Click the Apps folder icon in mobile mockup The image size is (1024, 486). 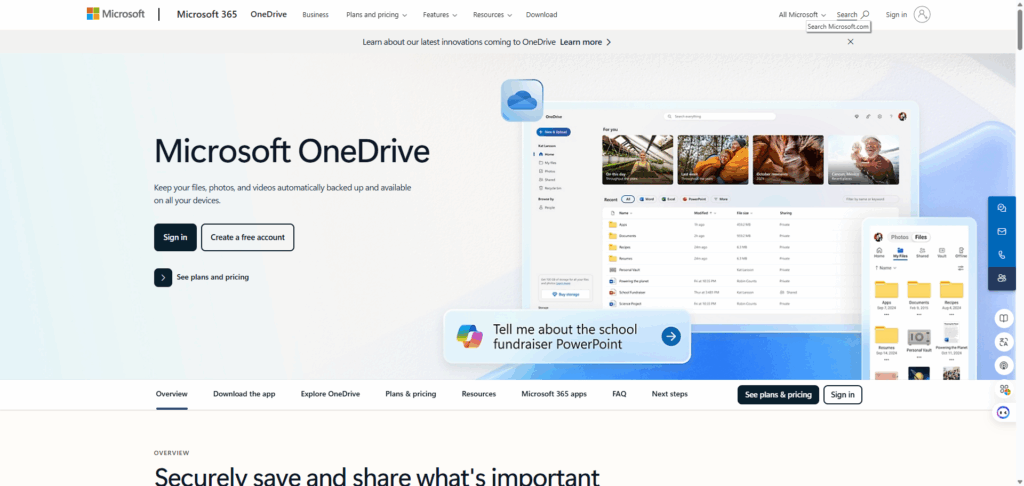click(x=886, y=289)
